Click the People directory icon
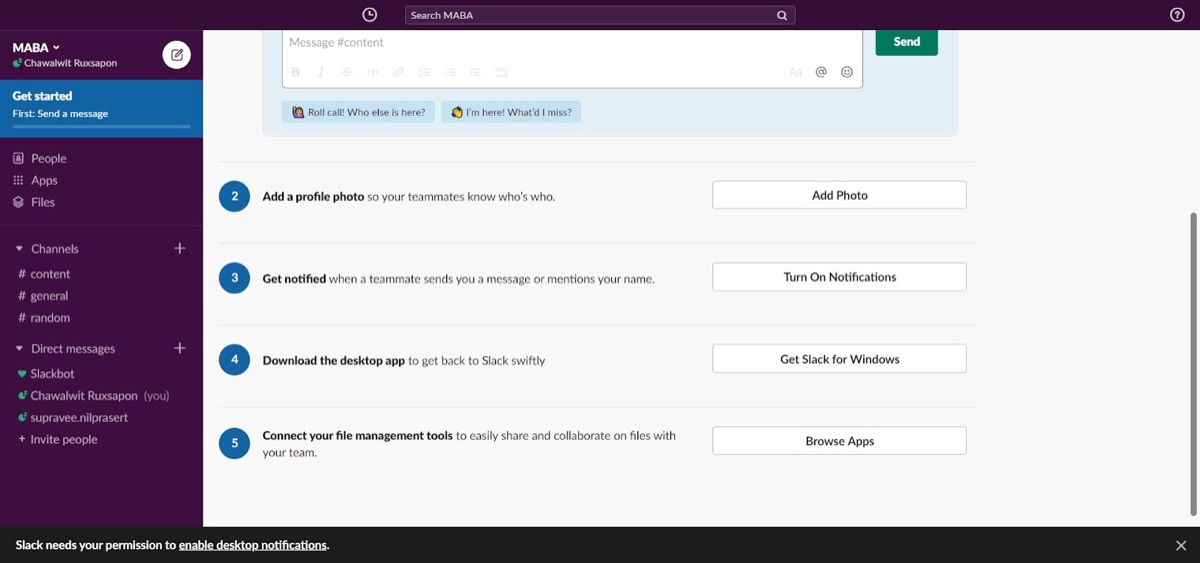The height and width of the screenshot is (563, 1200). pyautogui.click(x=18, y=158)
